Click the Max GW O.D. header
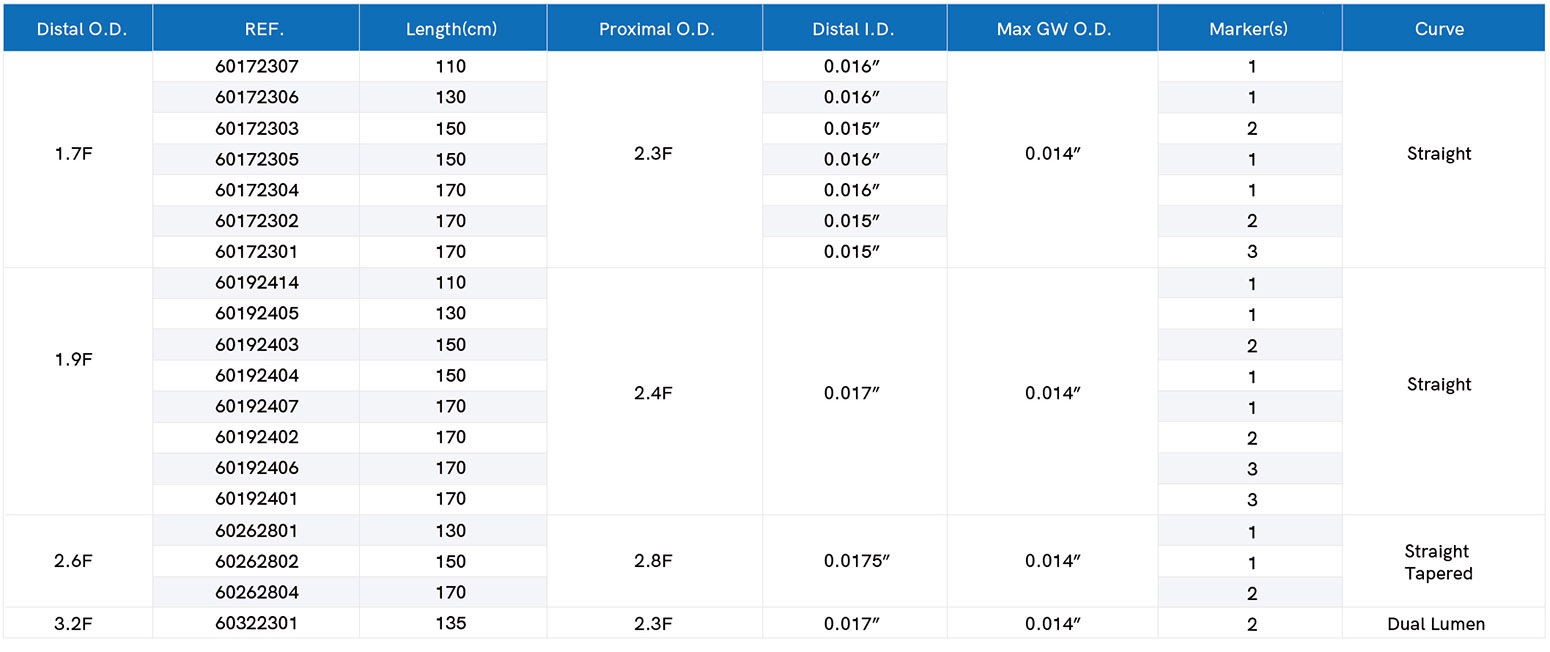The image size is (1550, 652). 1052,28
